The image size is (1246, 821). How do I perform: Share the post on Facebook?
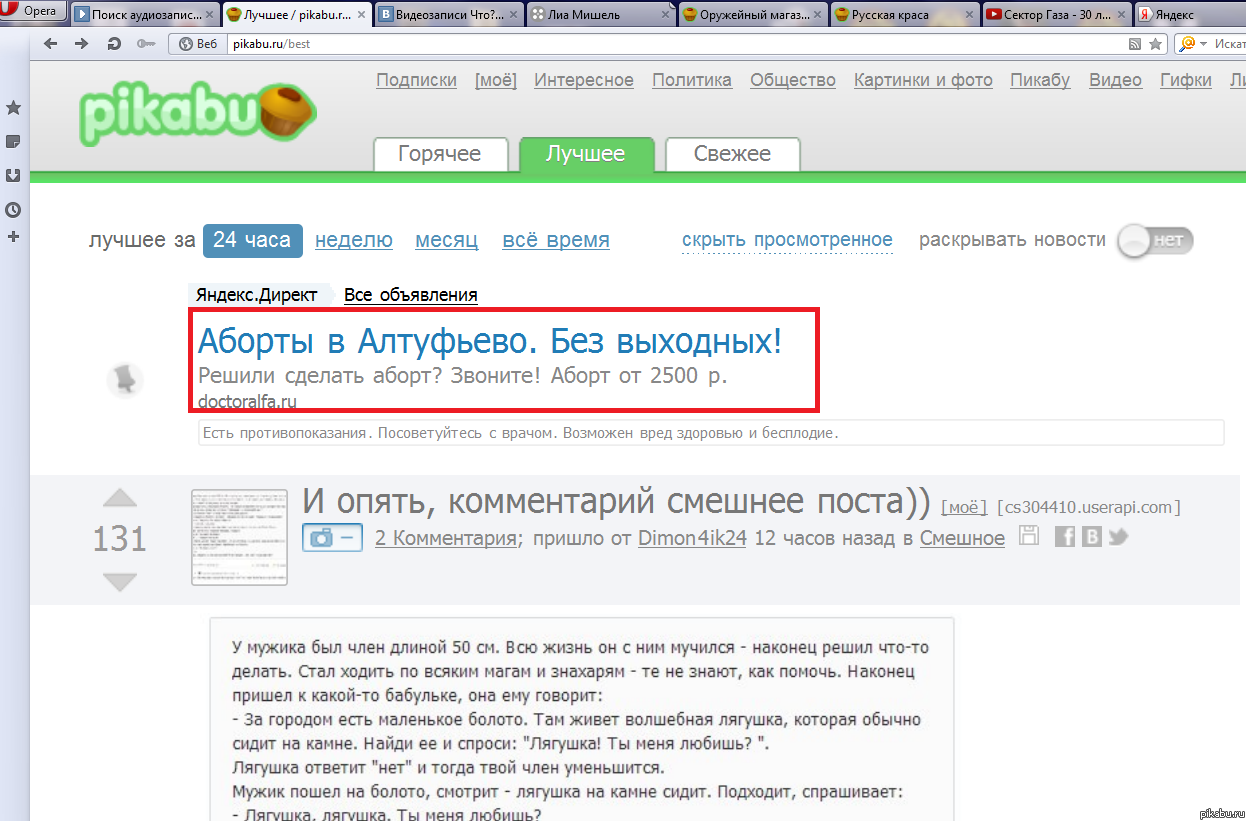[1065, 537]
